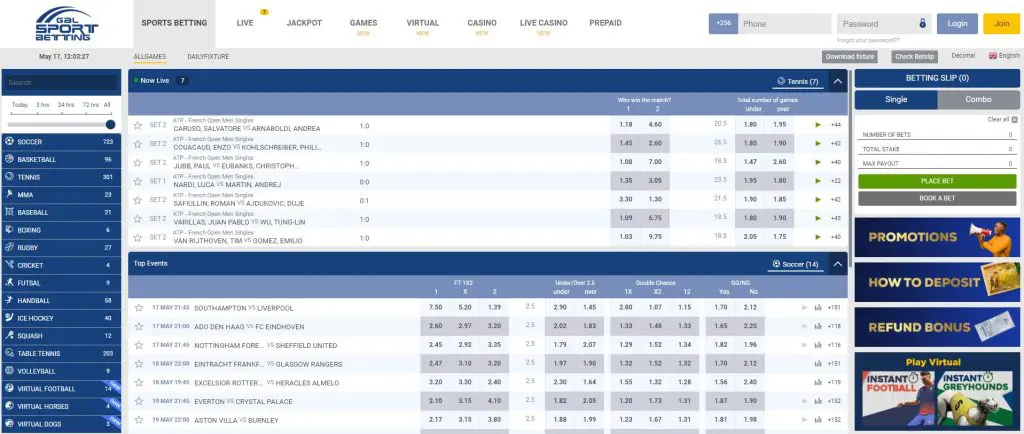Expand +44 more markets for Caruso match
The image size is (1024, 434).
[835, 125]
